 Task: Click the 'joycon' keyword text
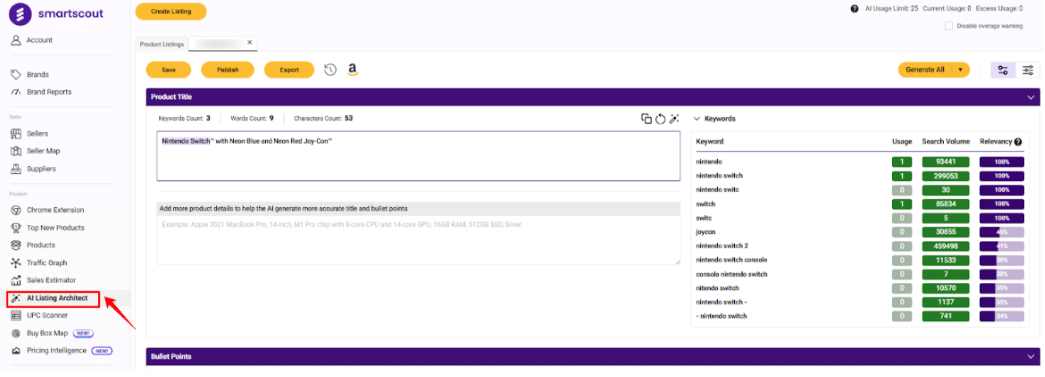(706, 232)
